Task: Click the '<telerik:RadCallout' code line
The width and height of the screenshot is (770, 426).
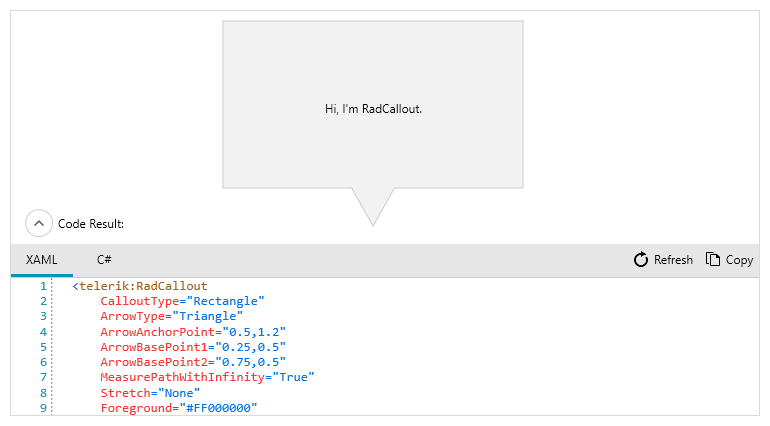Action: point(140,286)
